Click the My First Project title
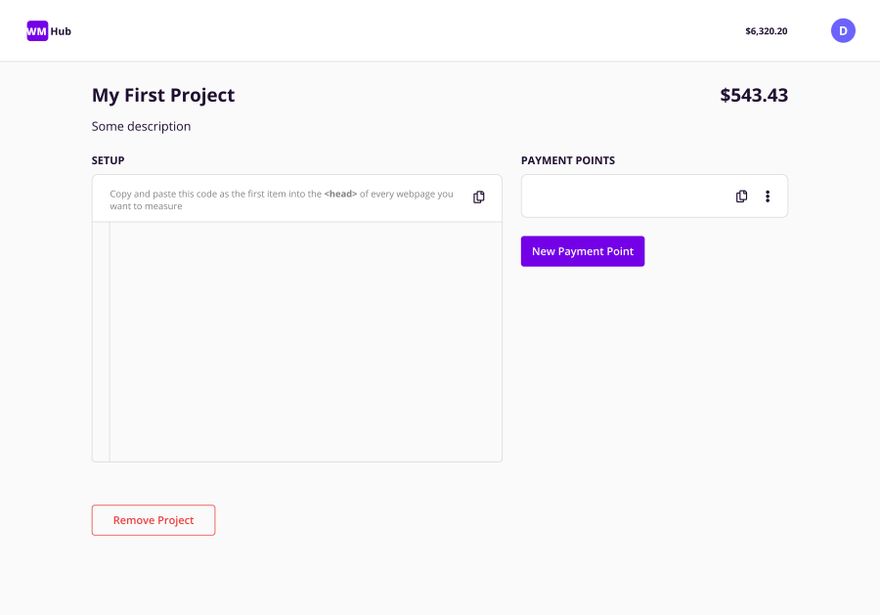This screenshot has width=880, height=615. click(x=163, y=95)
